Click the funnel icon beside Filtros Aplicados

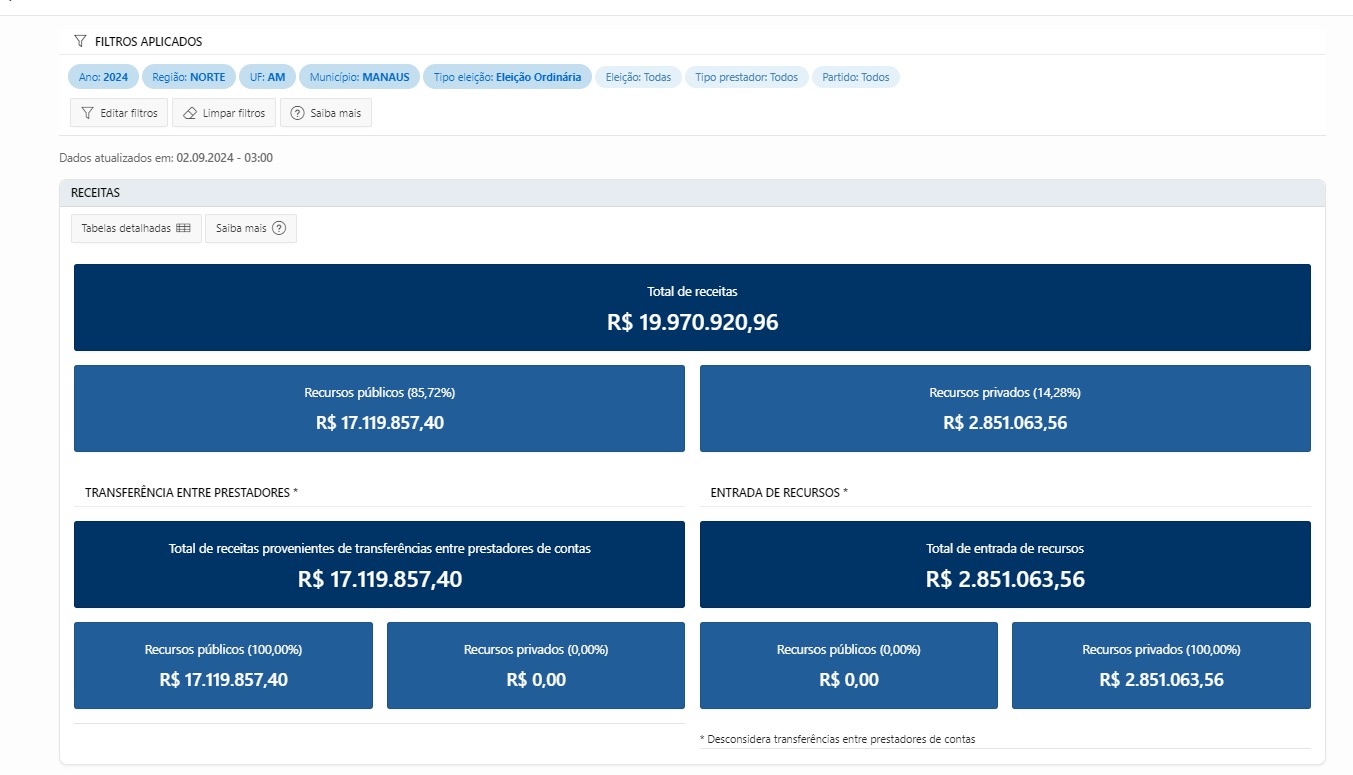[80, 41]
